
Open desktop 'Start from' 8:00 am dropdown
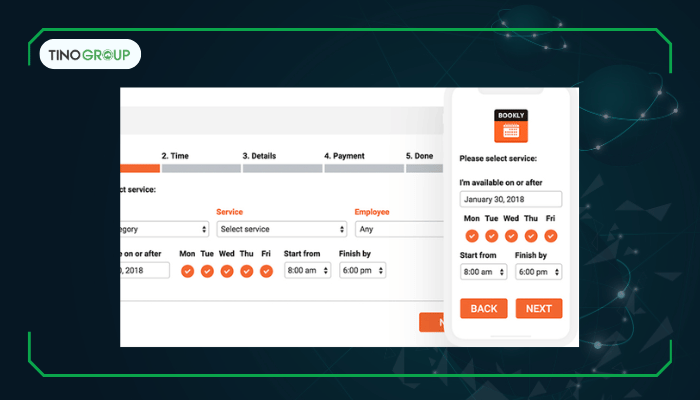pos(307,270)
